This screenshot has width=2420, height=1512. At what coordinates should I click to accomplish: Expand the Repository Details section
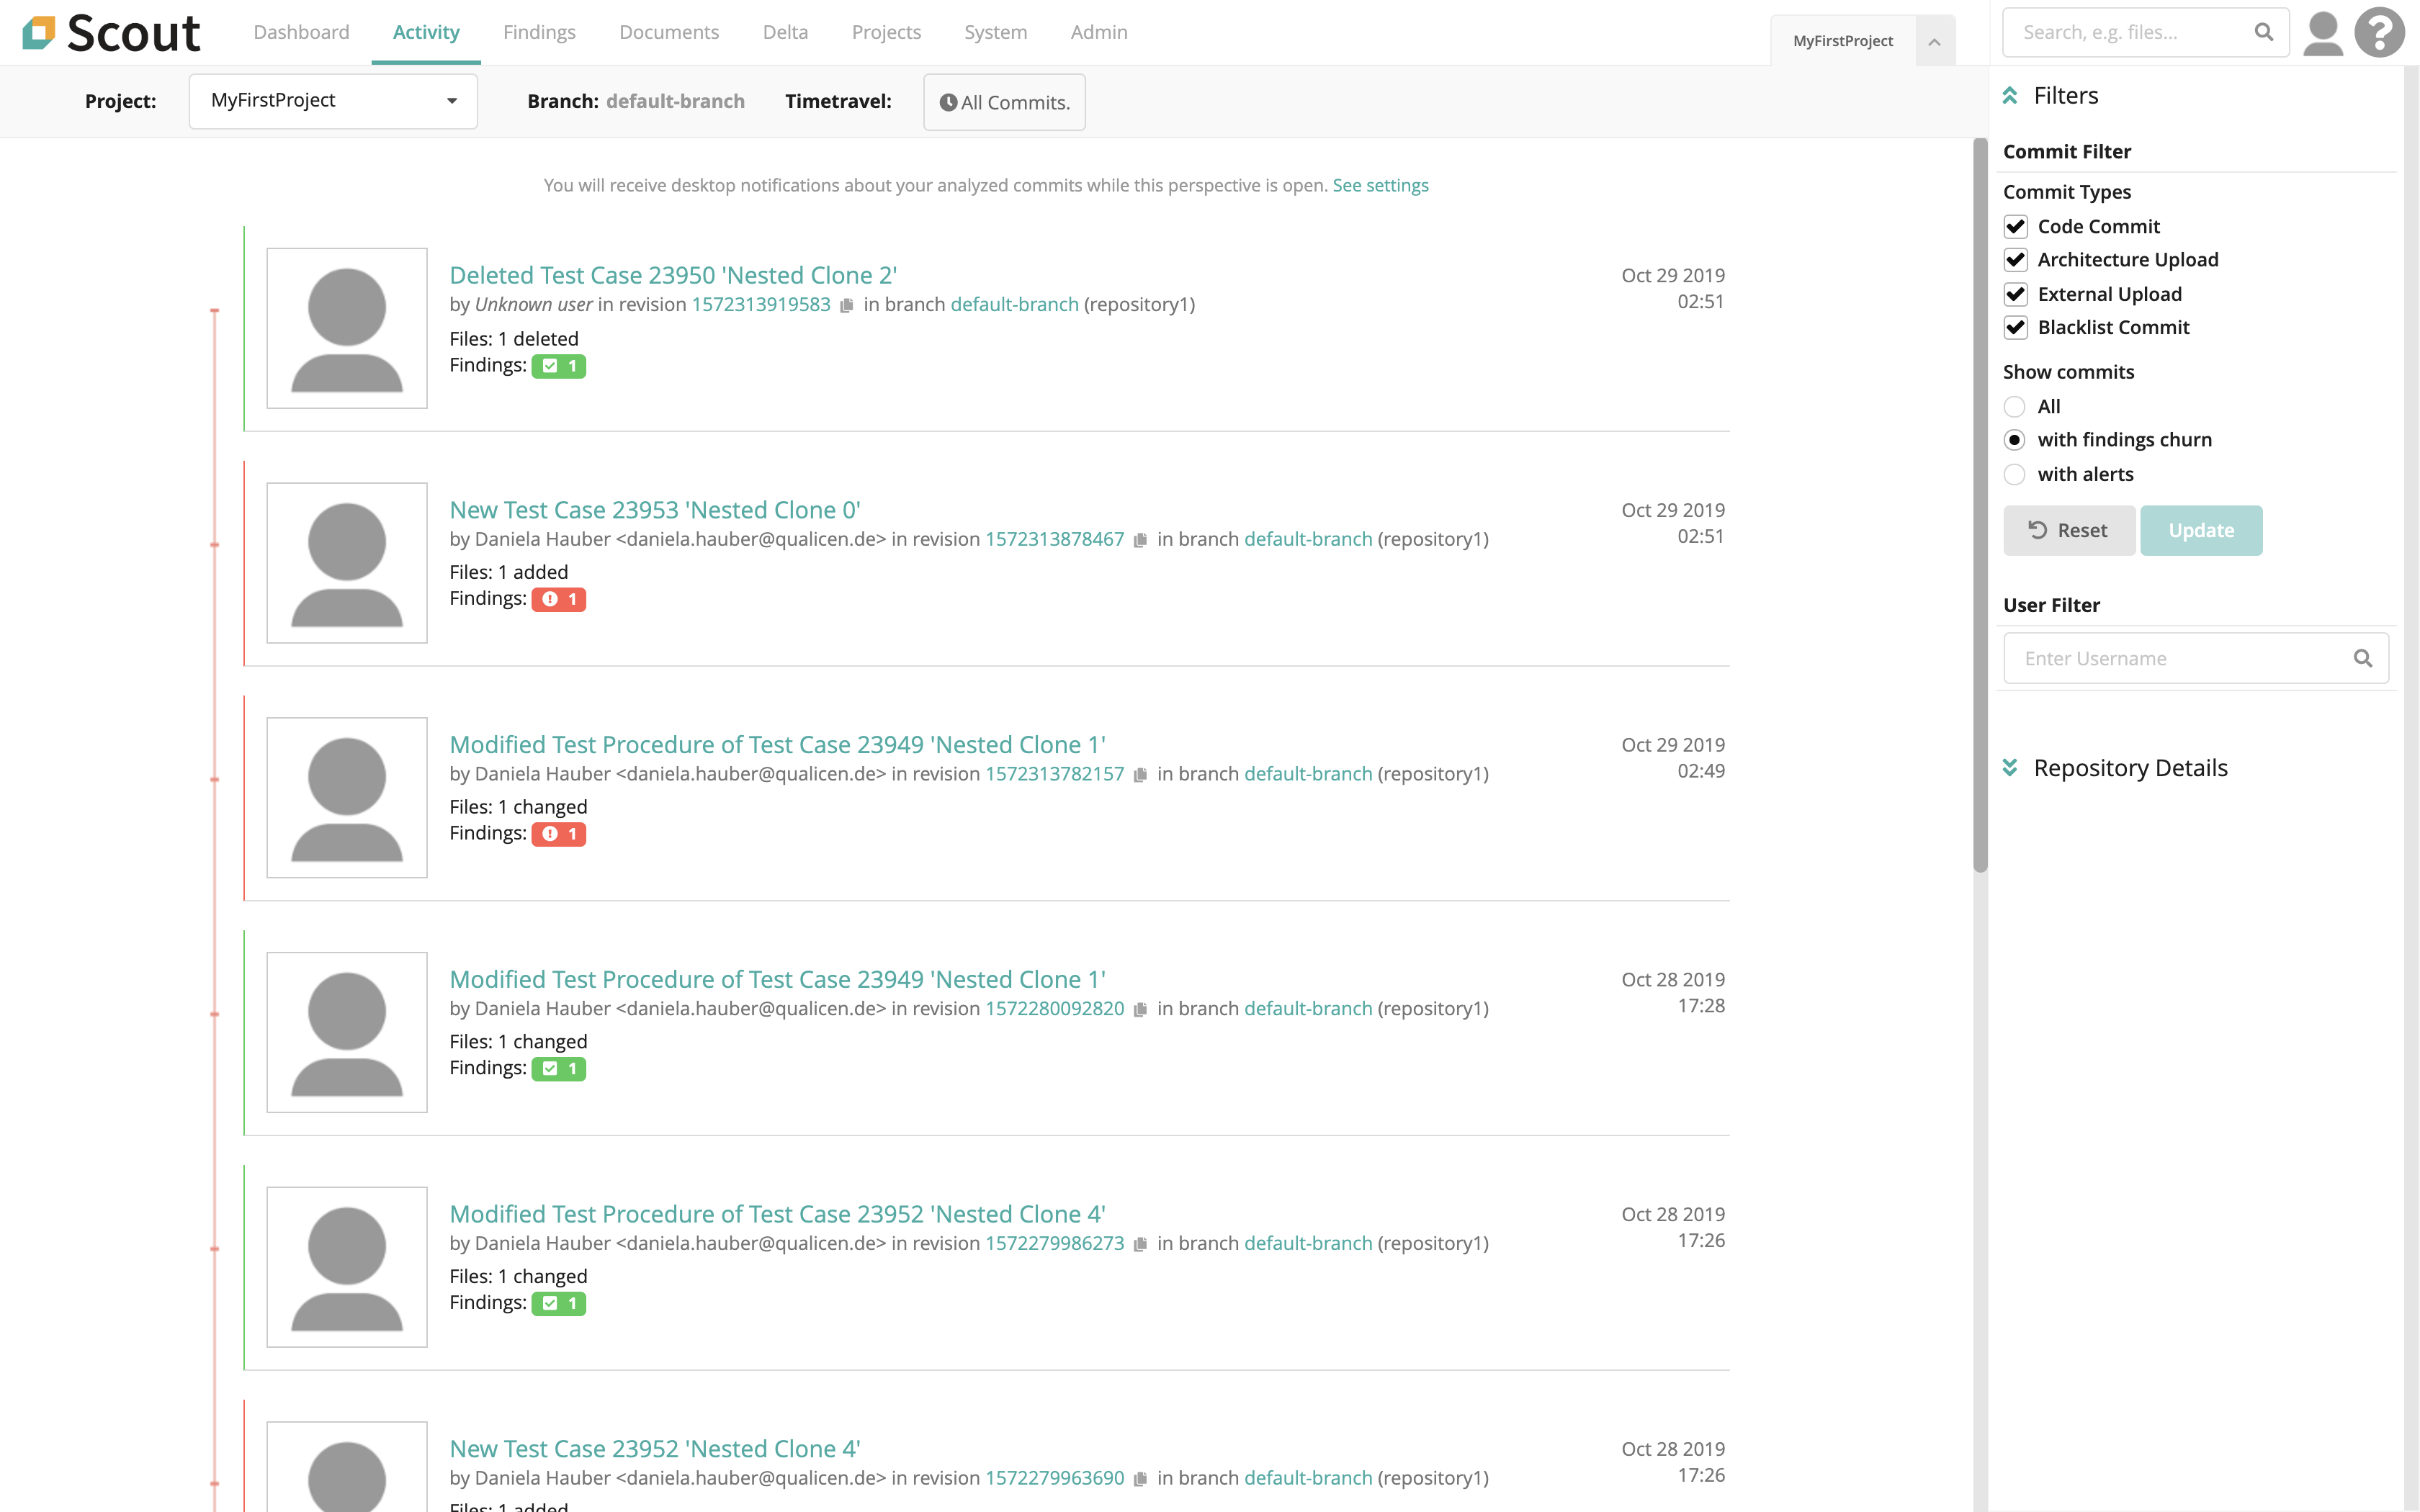2010,768
